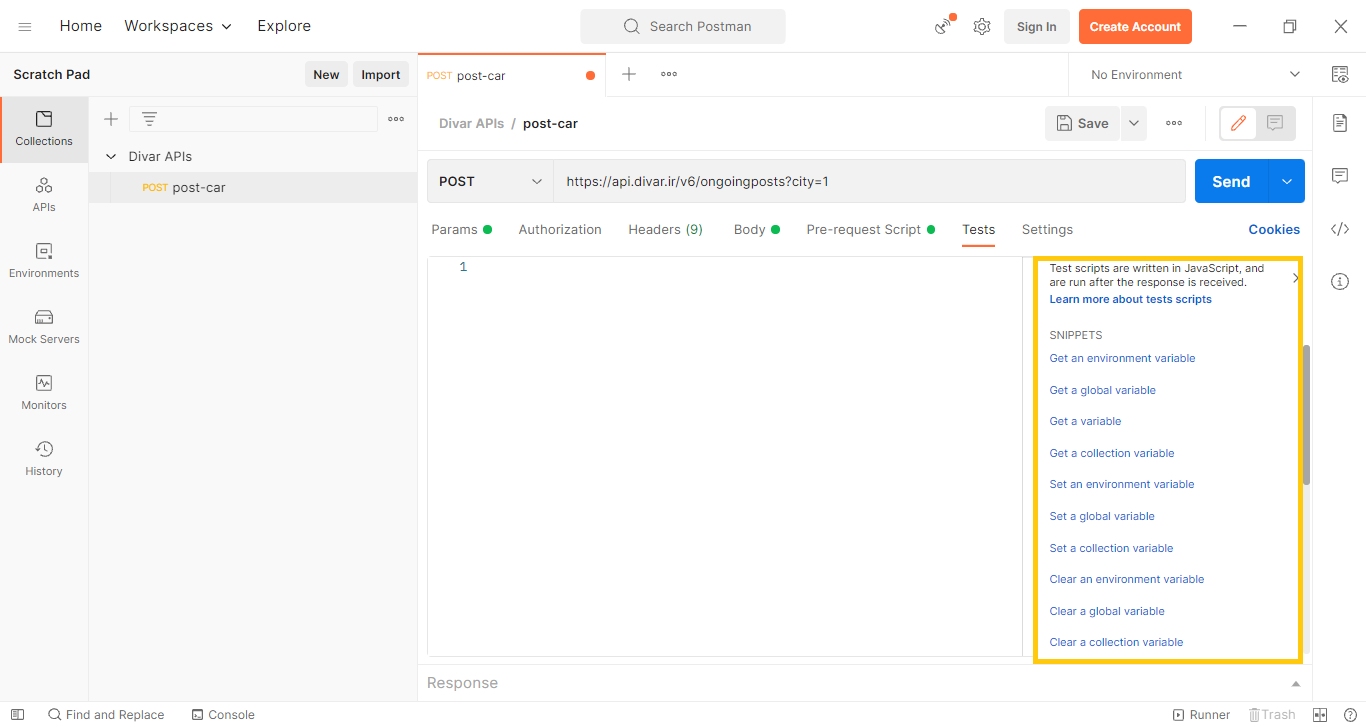The image size is (1366, 727).
Task: Open APIs in the sidebar
Action: 44,195
